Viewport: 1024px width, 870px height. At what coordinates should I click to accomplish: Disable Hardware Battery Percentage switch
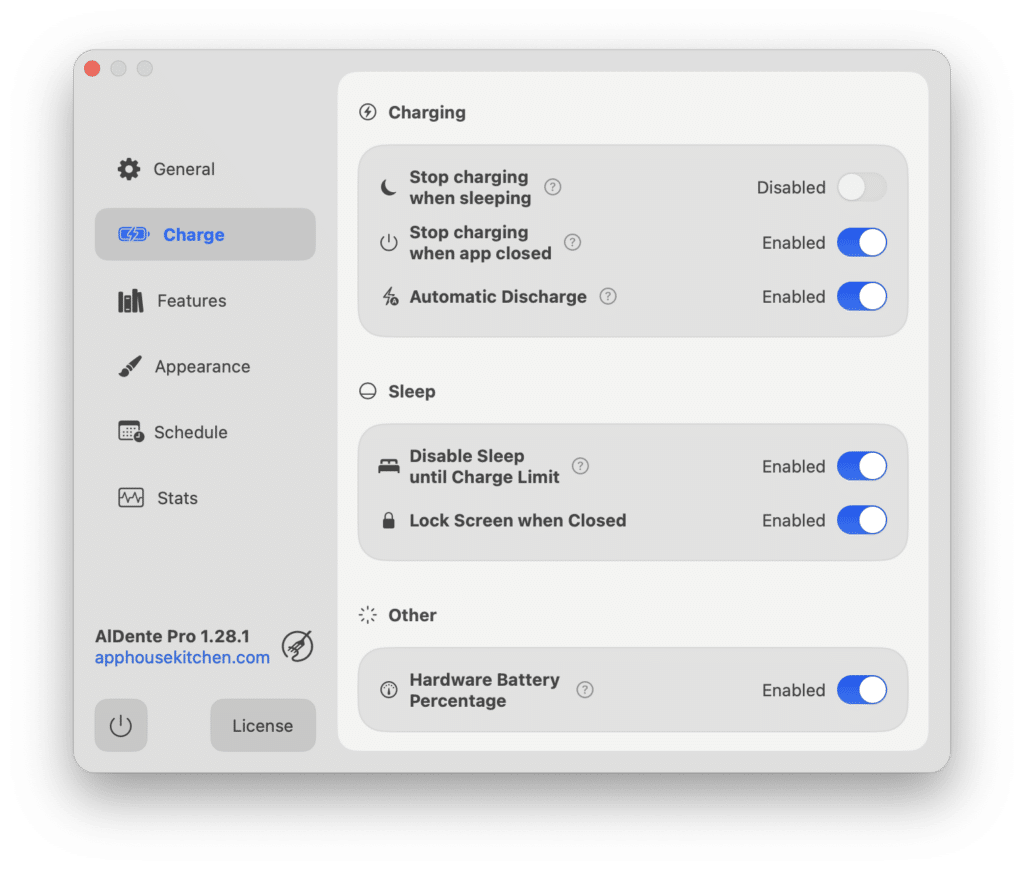tap(861, 690)
